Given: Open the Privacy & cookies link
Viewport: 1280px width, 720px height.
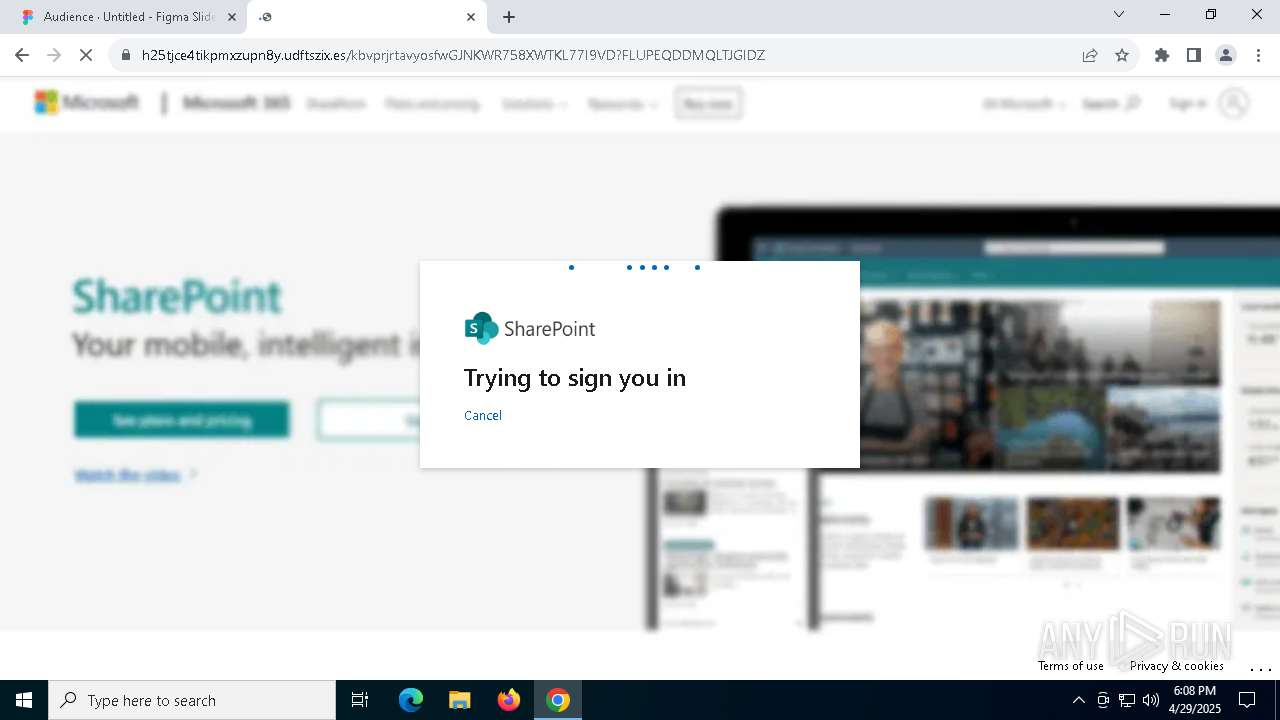Looking at the screenshot, I should [1177, 666].
